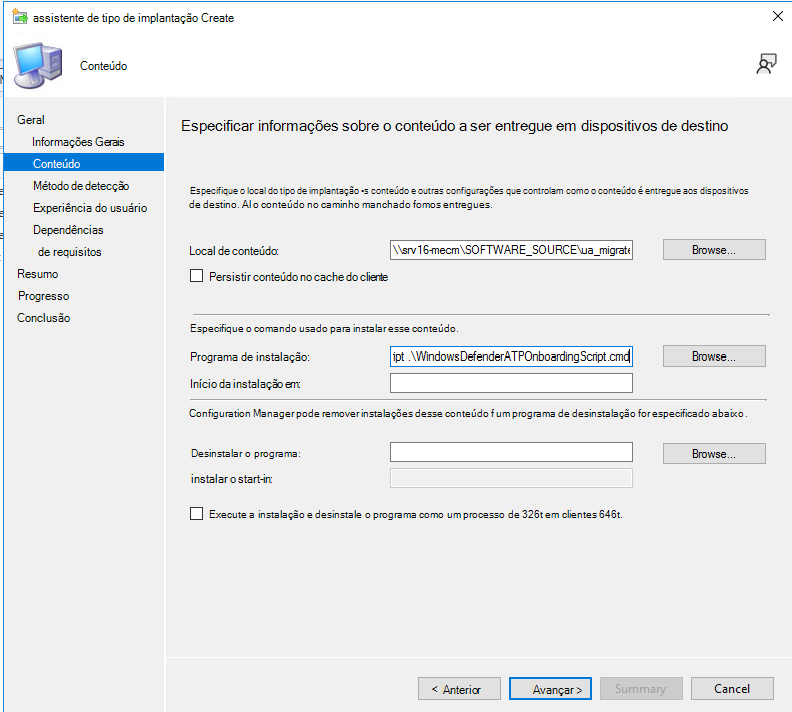This screenshot has height=712, width=792.
Task: Click the Anterior button
Action: point(459,689)
